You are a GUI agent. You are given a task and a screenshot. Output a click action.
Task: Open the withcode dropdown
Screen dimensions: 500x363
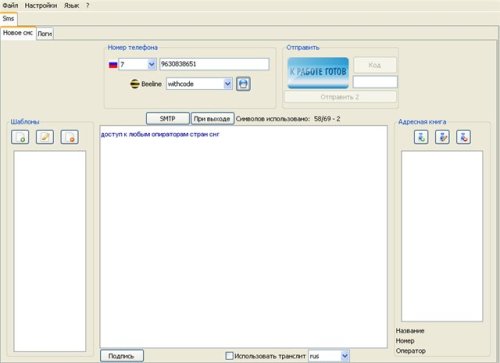228,84
